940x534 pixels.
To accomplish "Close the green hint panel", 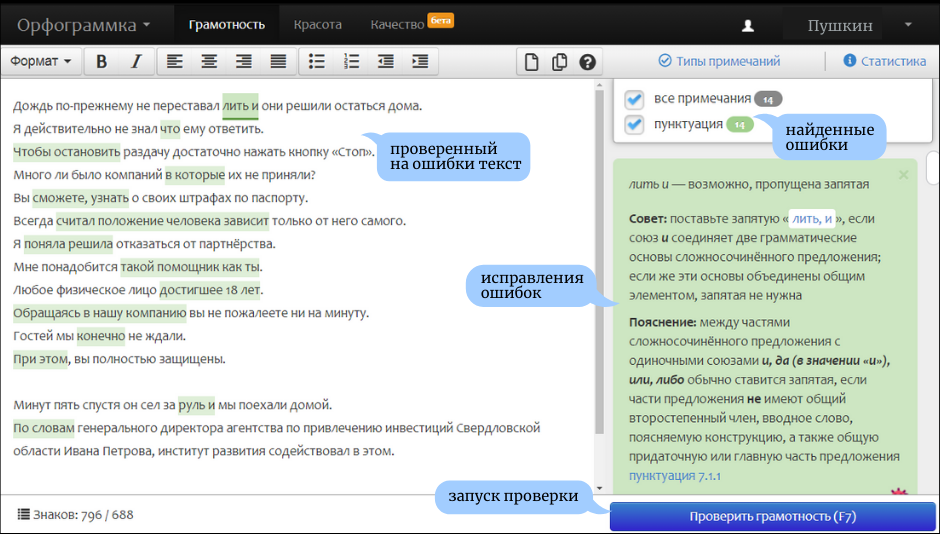I will (x=904, y=174).
